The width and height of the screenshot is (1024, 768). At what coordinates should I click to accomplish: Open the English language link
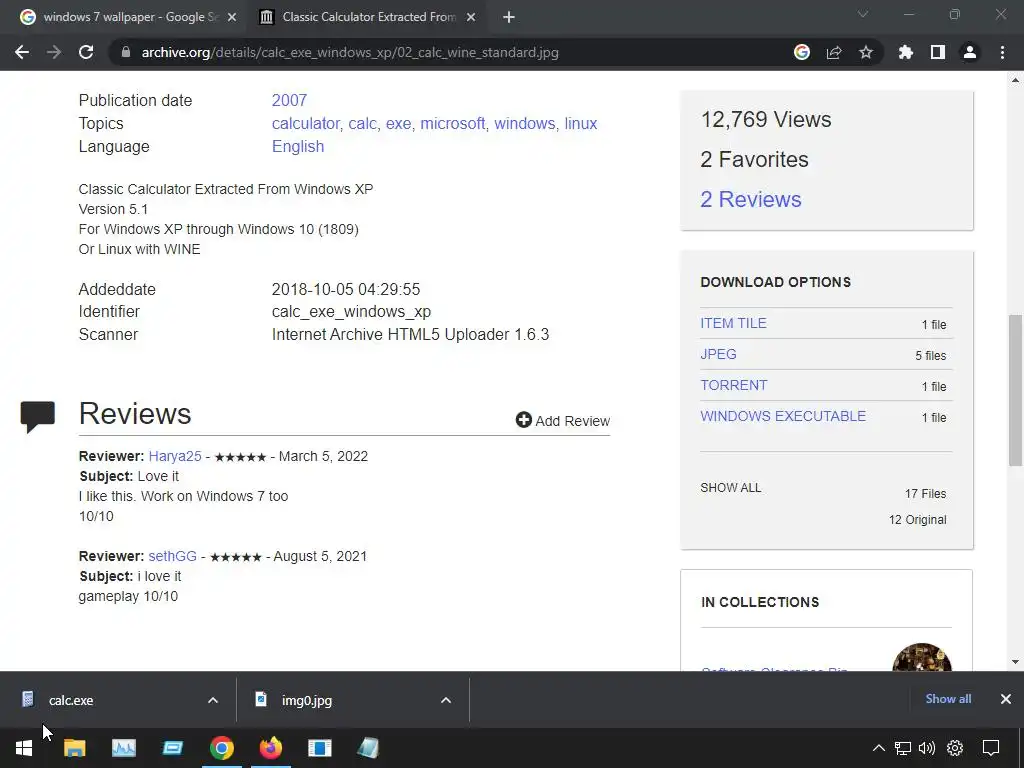click(298, 146)
